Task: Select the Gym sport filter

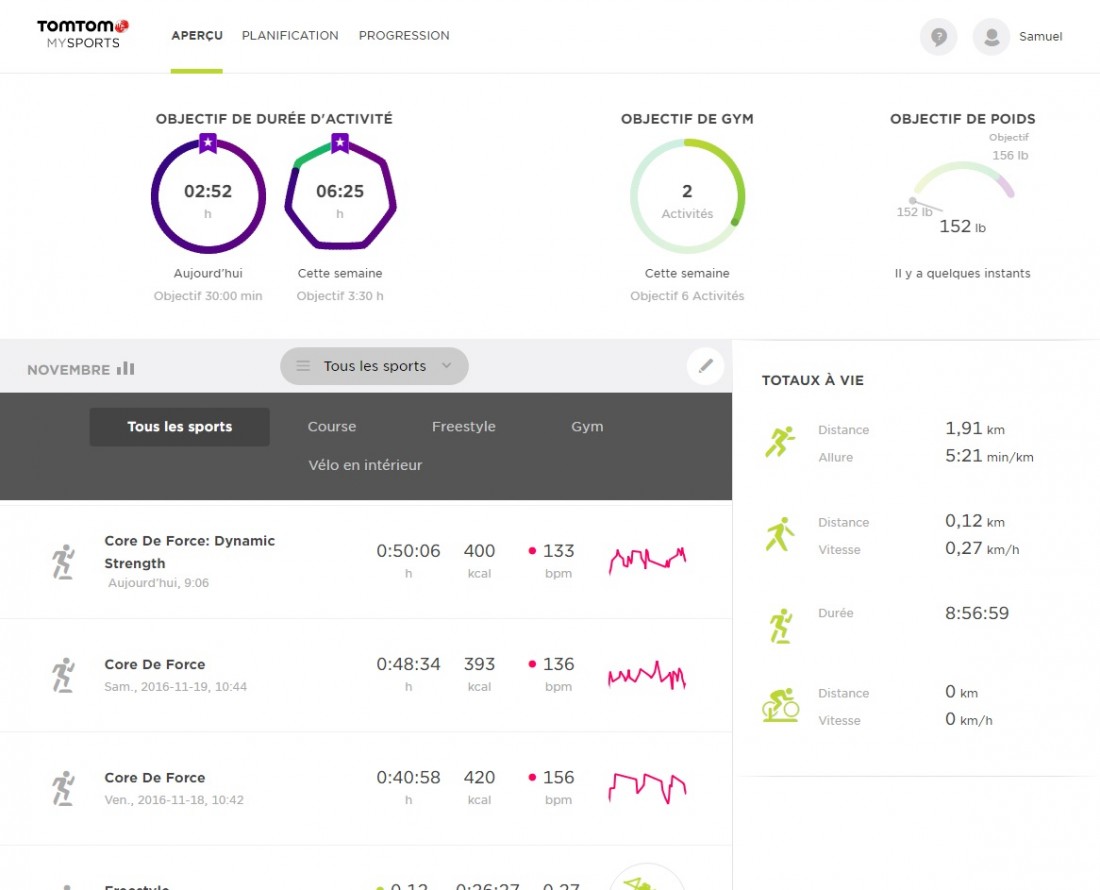Action: [x=587, y=427]
